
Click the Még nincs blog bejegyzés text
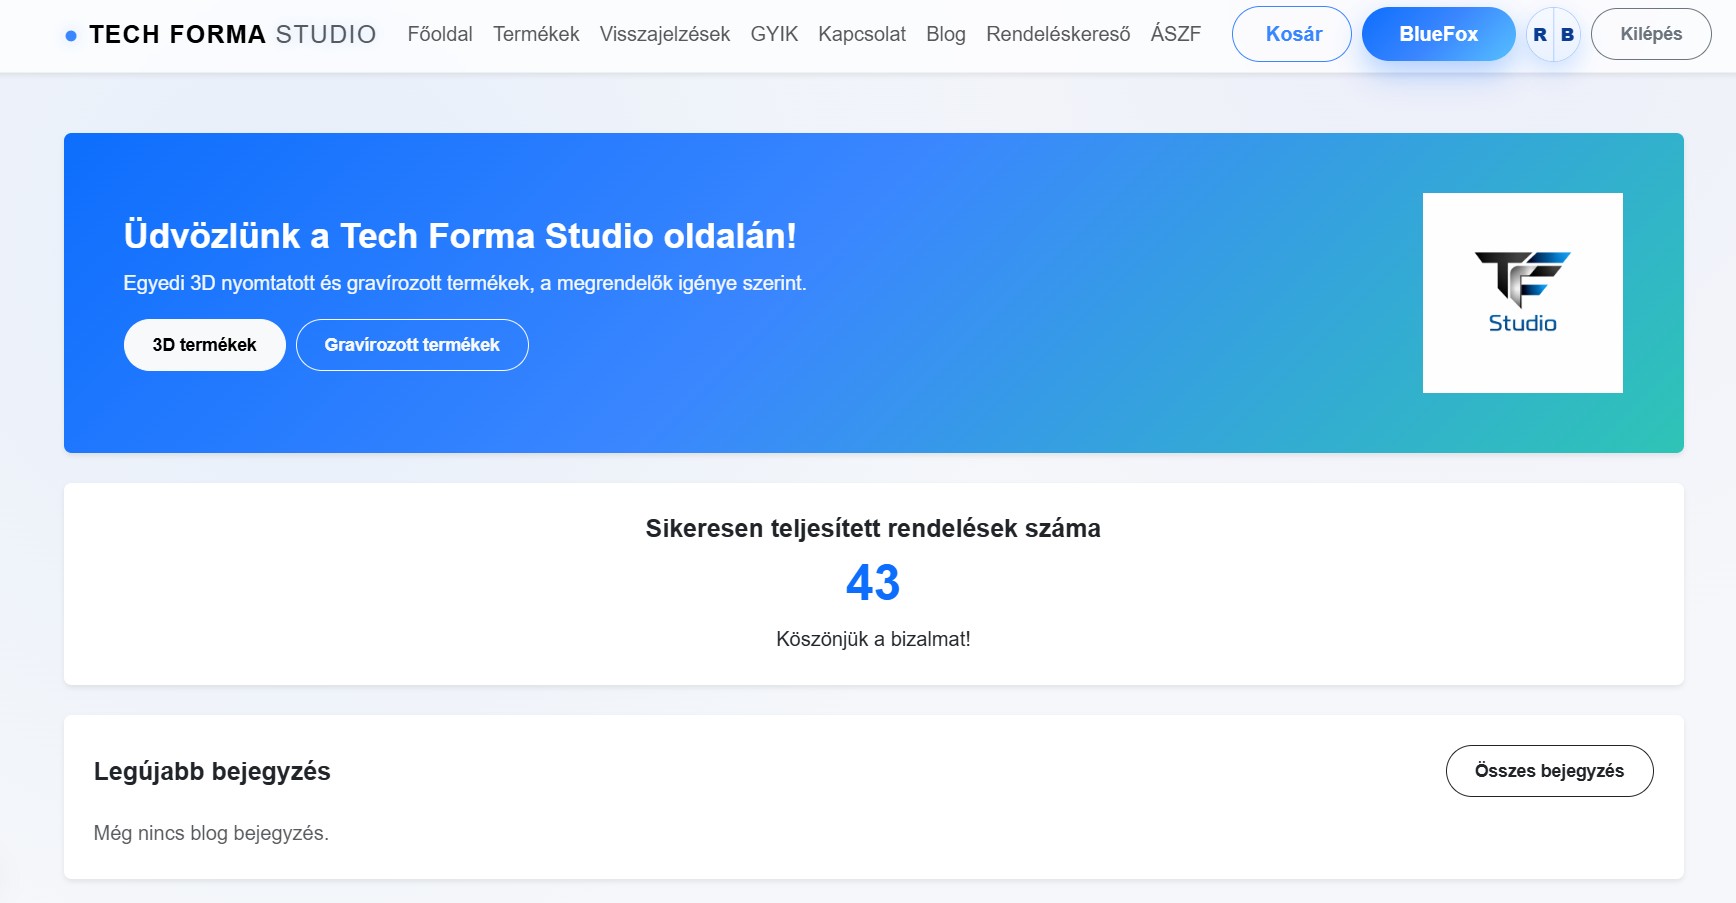(211, 833)
